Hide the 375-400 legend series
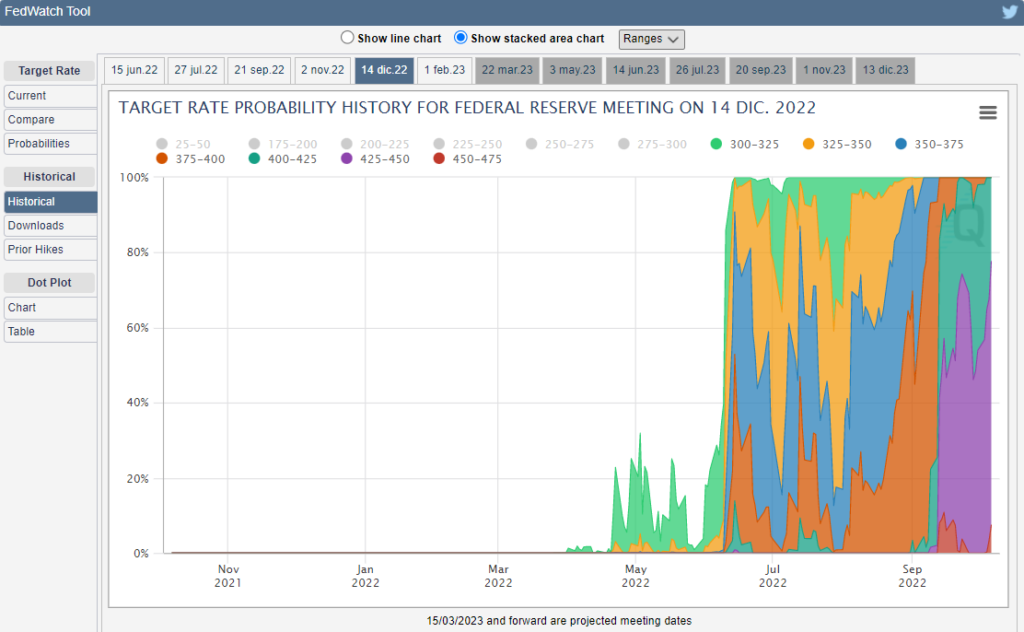 (191, 159)
